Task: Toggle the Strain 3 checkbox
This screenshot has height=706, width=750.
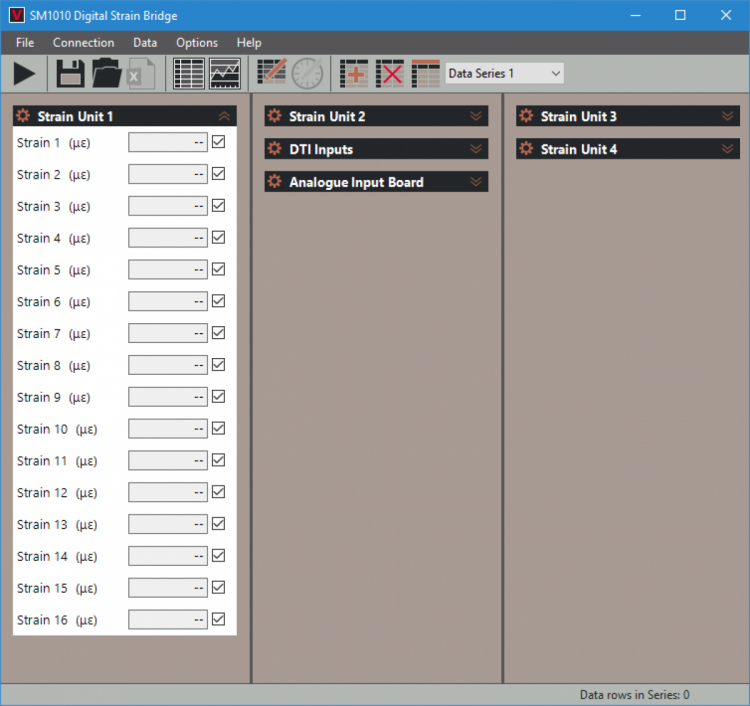Action: click(x=219, y=206)
